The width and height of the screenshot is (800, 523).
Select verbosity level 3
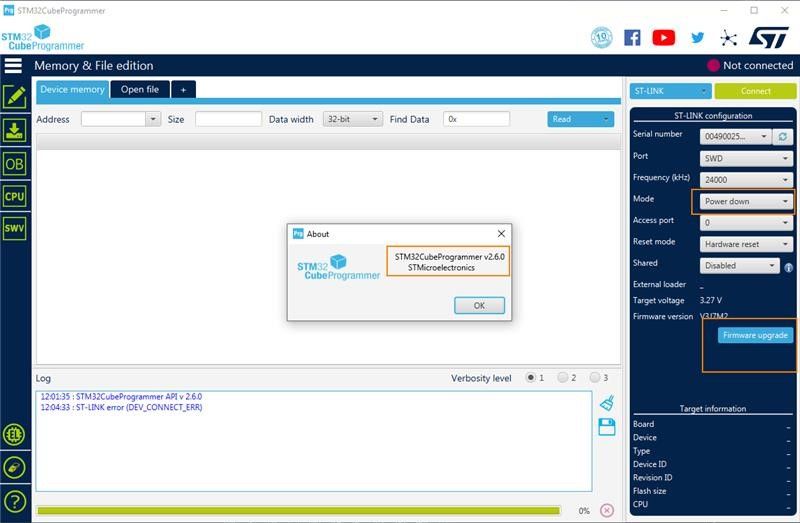[594, 378]
